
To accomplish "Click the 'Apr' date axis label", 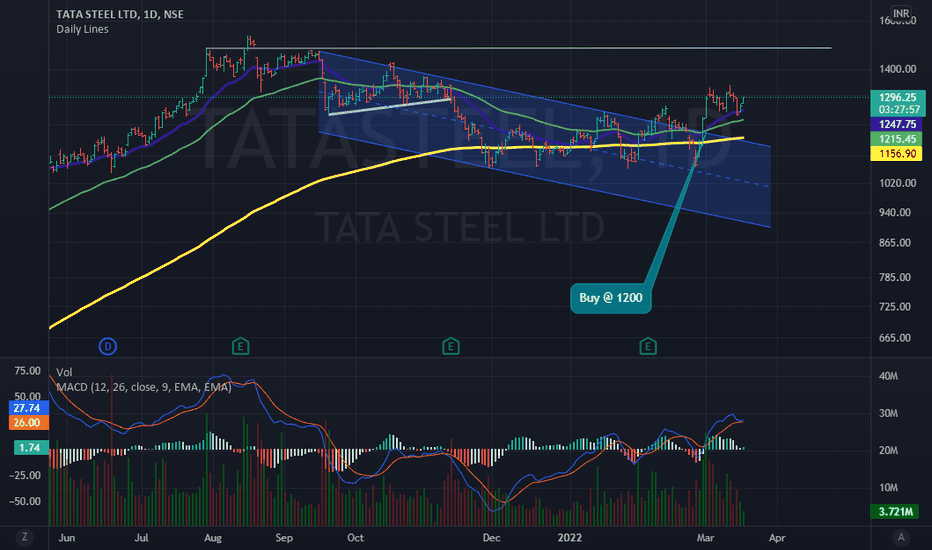I will click(777, 538).
